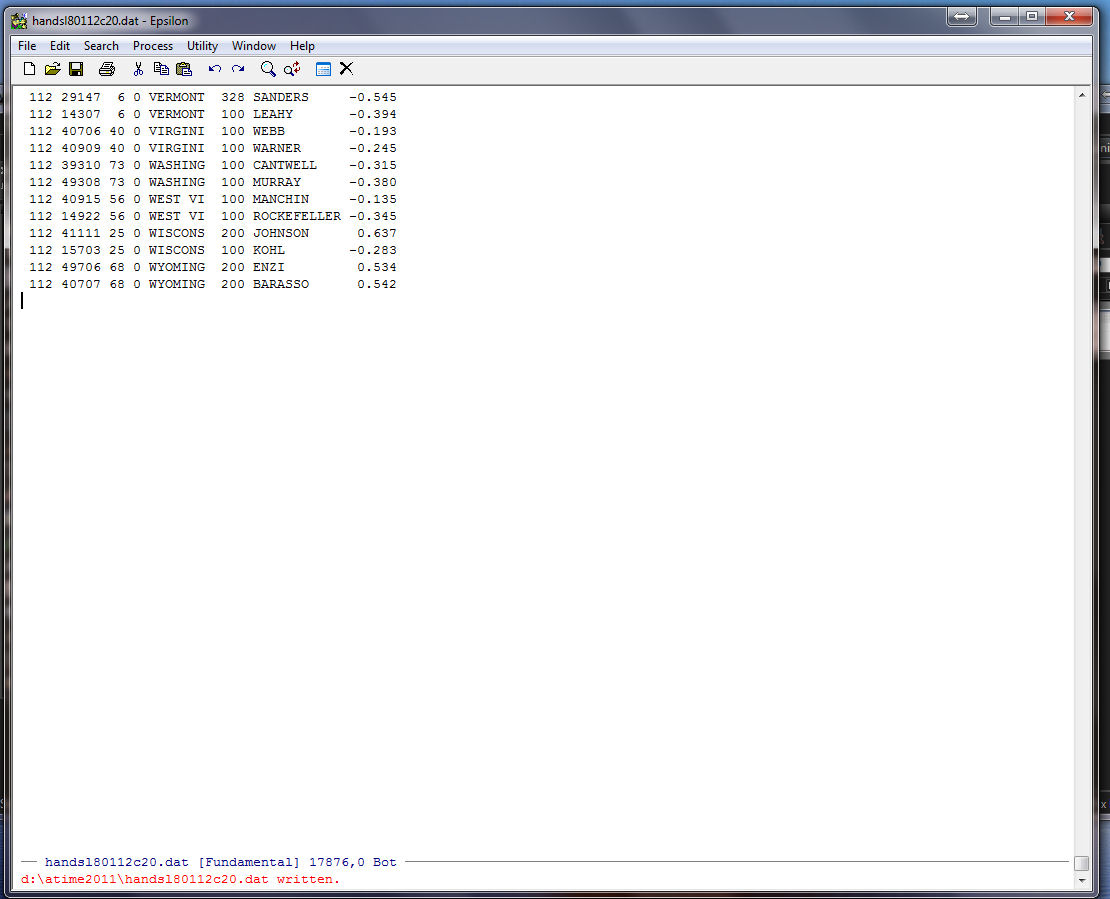Open a file with the folder icon

(x=52, y=69)
